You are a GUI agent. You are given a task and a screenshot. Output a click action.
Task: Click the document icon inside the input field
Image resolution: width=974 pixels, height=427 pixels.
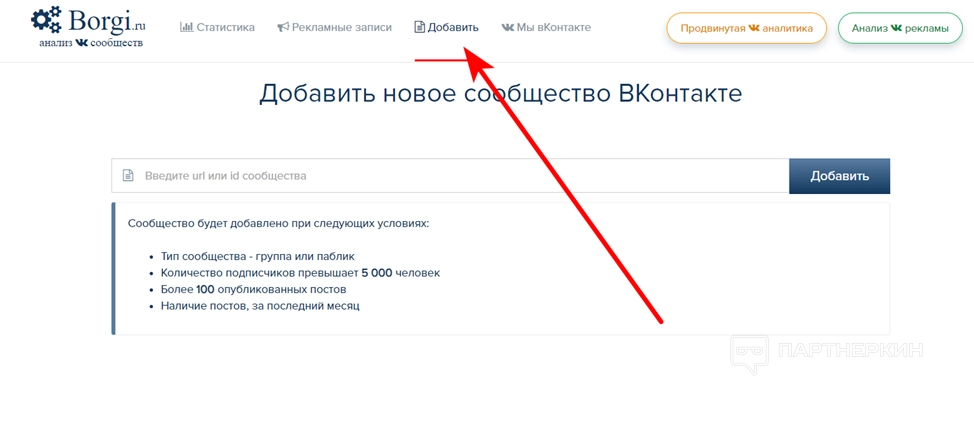127,176
